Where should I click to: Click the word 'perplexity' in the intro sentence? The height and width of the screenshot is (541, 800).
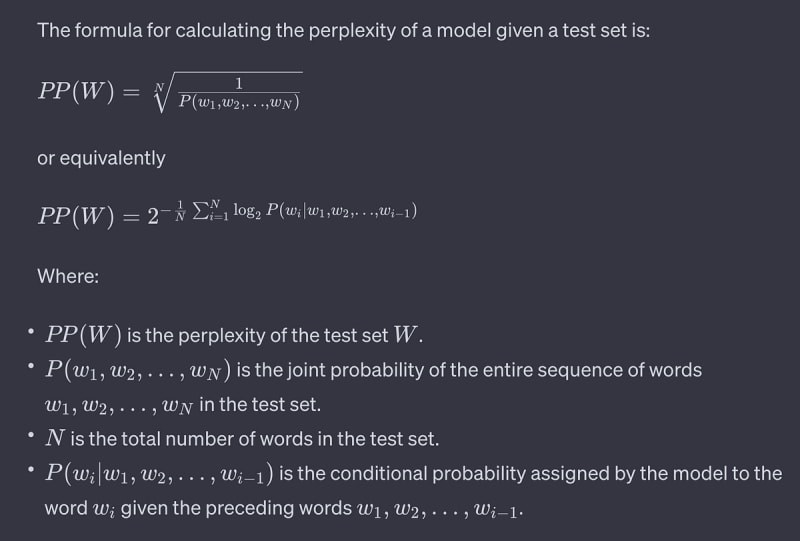click(x=310, y=30)
